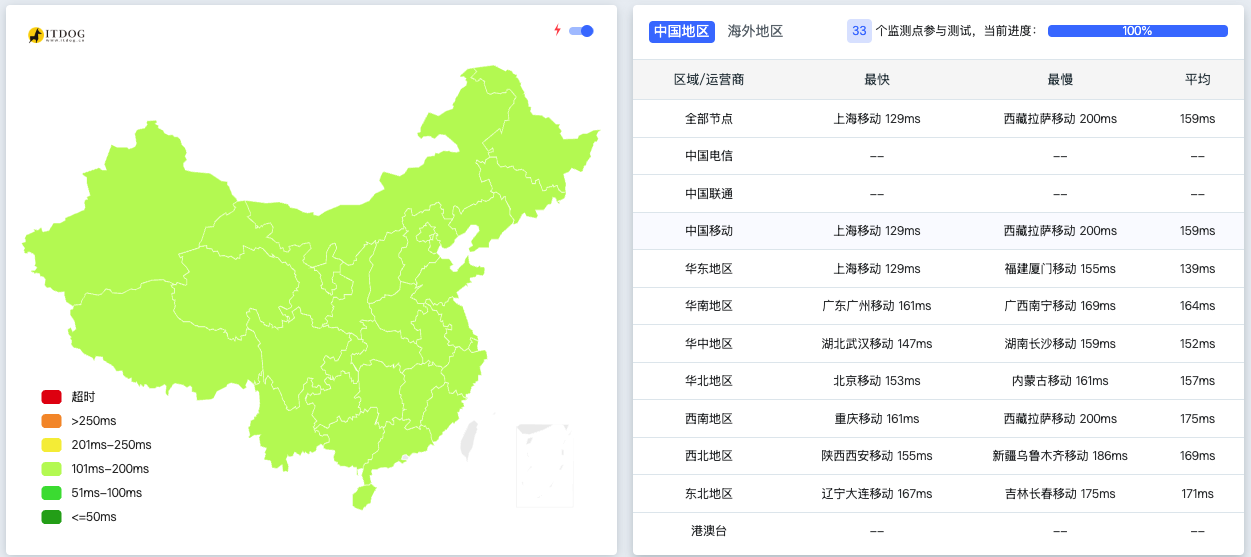Toggle the map speed switch
Viewport: 1251px width, 557px height.
(x=581, y=31)
